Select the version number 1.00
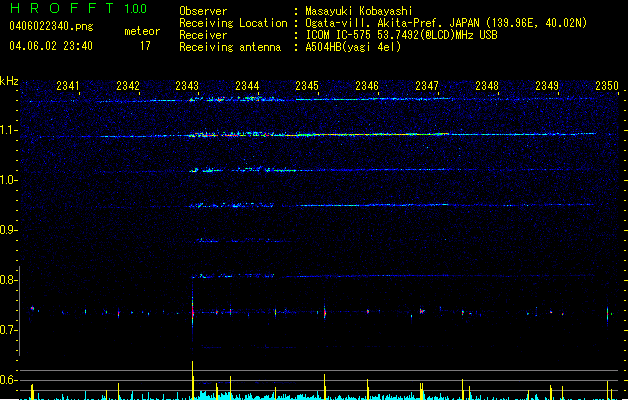Viewport: 629px width, 400px height. (x=135, y=8)
